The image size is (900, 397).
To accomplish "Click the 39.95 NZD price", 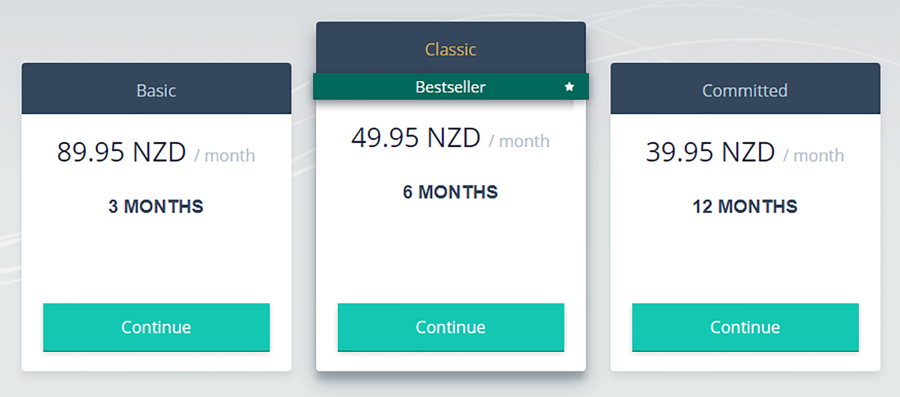I will tap(711, 153).
